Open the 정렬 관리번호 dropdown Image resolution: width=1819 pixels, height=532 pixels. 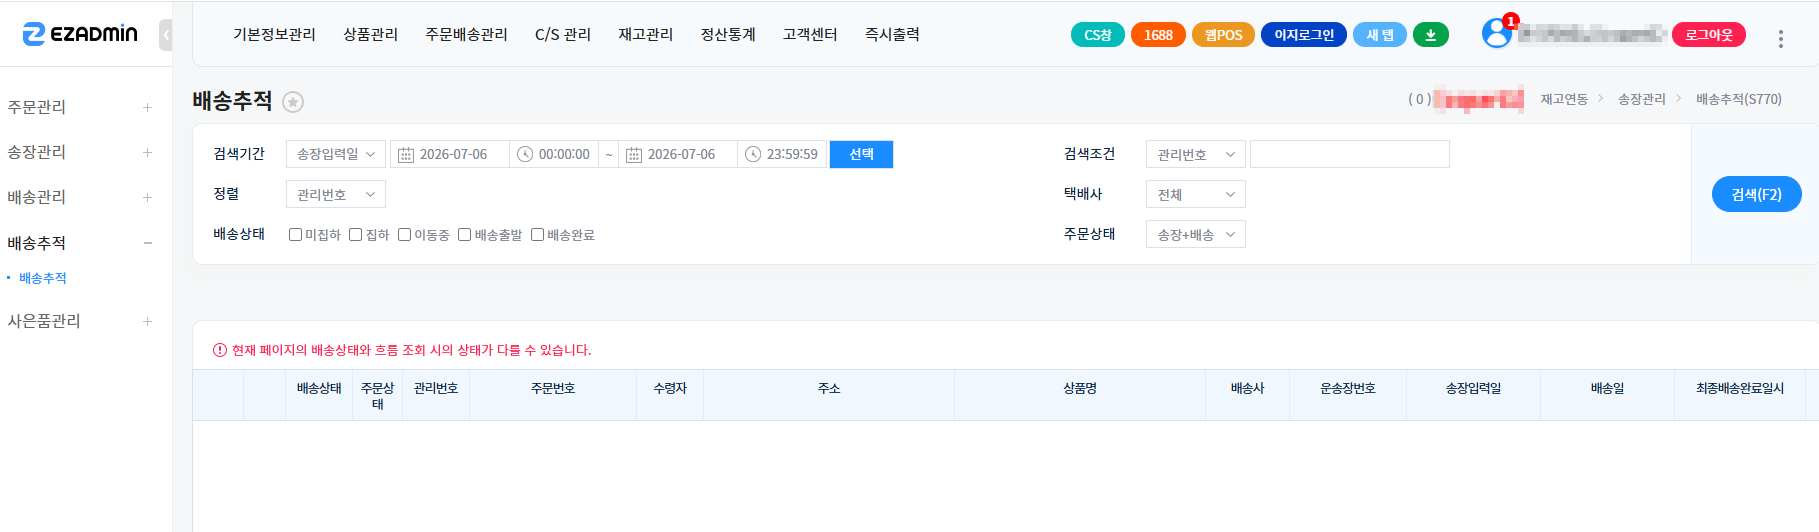[336, 194]
